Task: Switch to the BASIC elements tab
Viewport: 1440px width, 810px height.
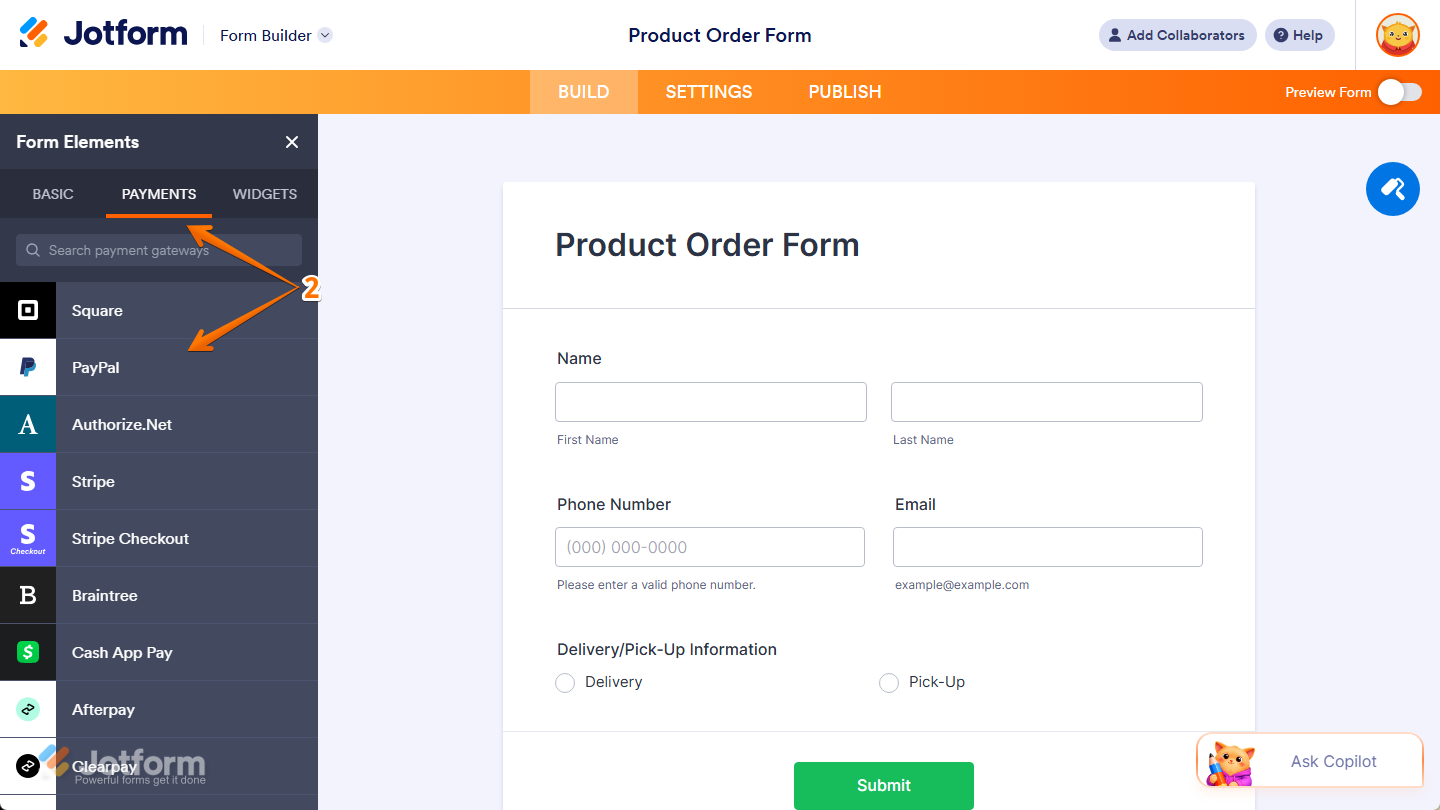Action: (x=52, y=194)
